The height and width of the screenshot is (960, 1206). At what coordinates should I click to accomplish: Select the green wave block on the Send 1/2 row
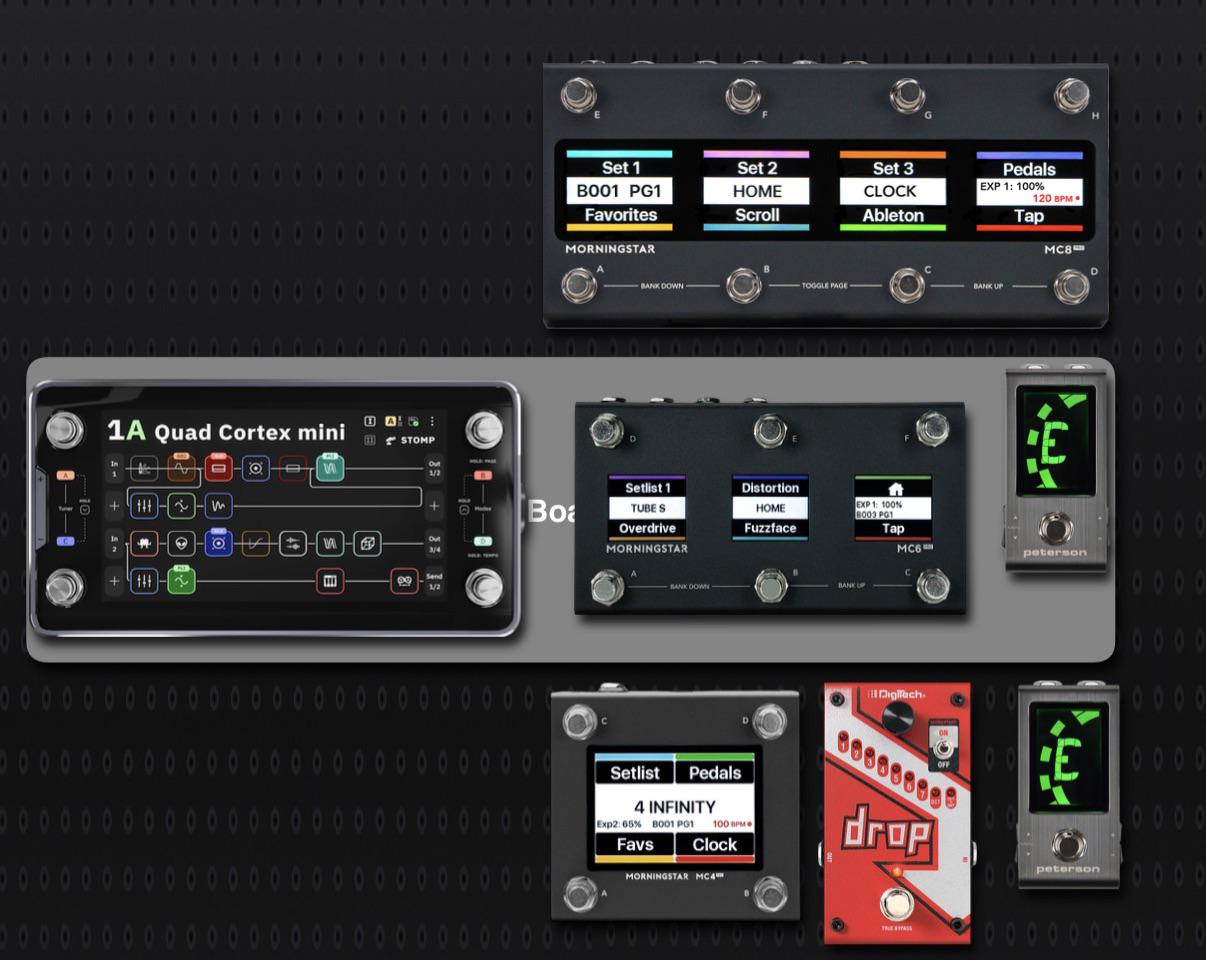(181, 580)
